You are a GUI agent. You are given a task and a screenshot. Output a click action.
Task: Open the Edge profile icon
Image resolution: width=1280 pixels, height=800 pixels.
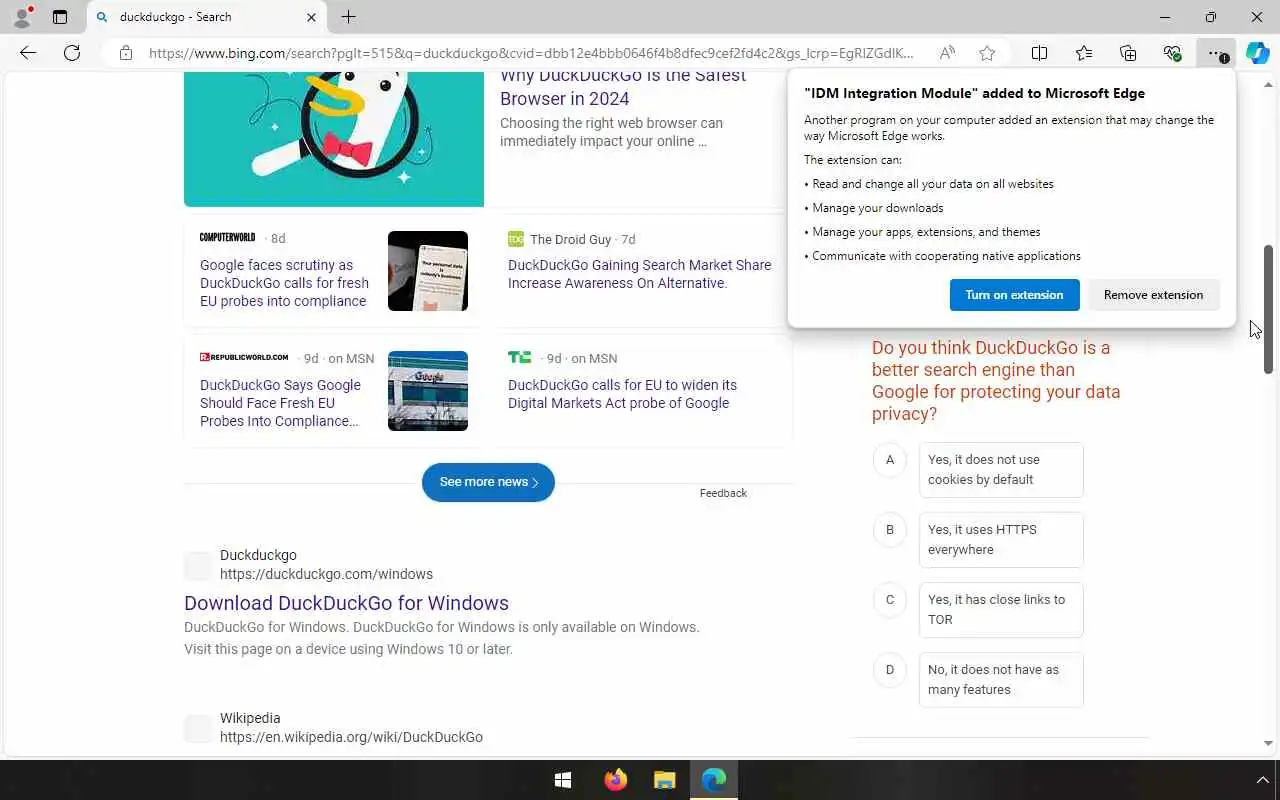coord(22,17)
